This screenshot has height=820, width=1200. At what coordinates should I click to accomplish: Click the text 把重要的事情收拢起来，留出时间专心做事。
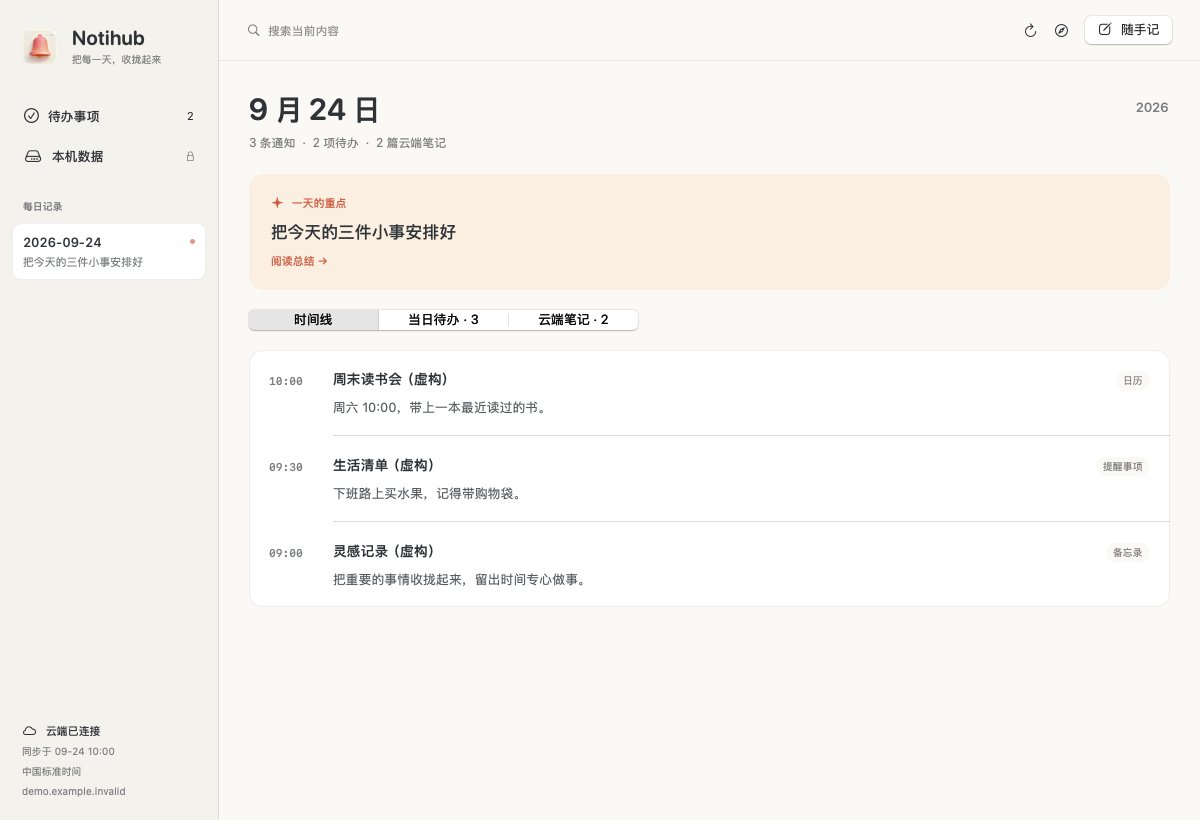pos(459,580)
